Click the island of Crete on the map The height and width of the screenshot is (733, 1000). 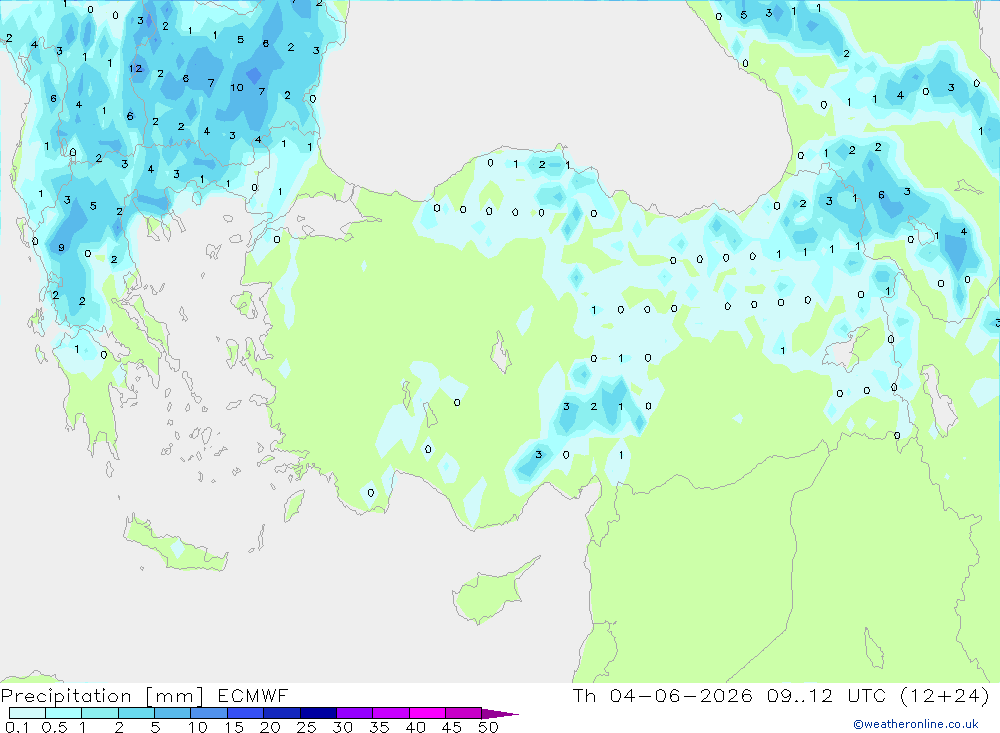pyautogui.click(x=175, y=545)
